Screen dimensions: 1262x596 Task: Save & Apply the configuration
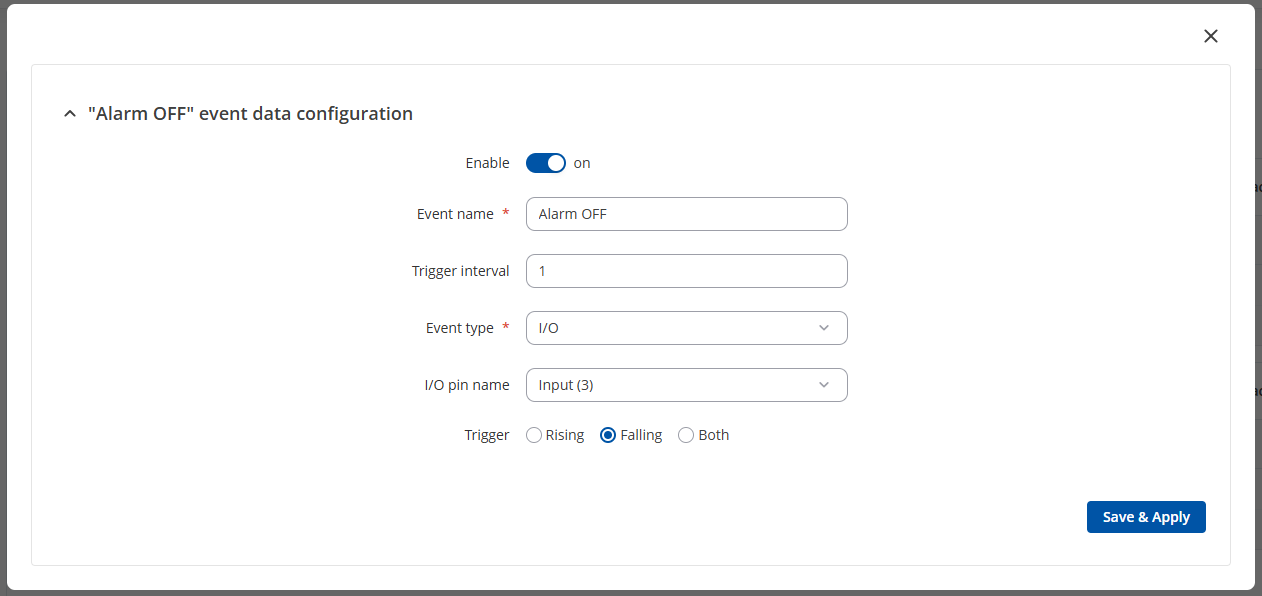[1146, 517]
